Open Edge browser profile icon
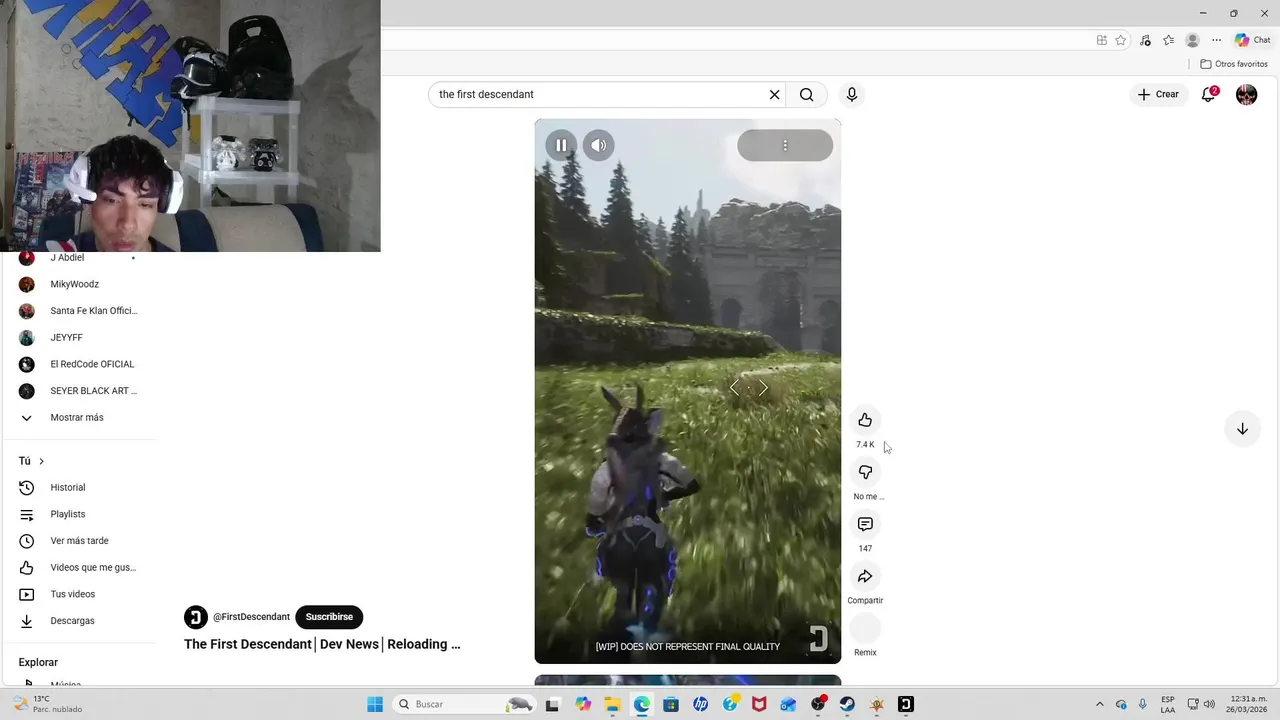1280x720 pixels. pos(1192,40)
